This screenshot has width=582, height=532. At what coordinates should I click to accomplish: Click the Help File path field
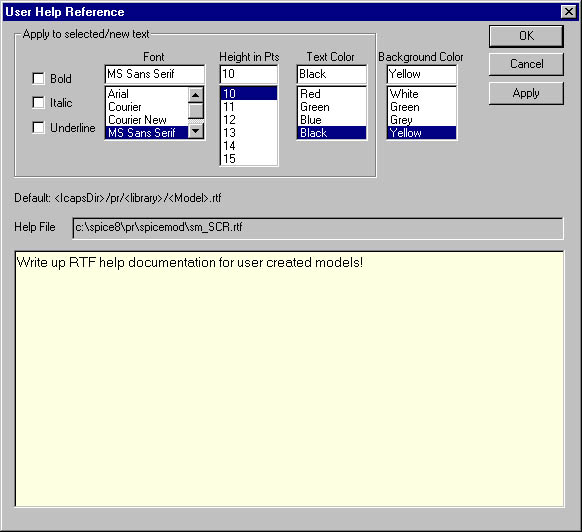pyautogui.click(x=318, y=228)
